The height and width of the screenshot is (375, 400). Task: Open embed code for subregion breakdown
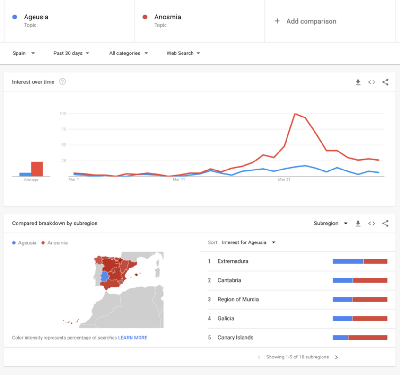coord(372,223)
